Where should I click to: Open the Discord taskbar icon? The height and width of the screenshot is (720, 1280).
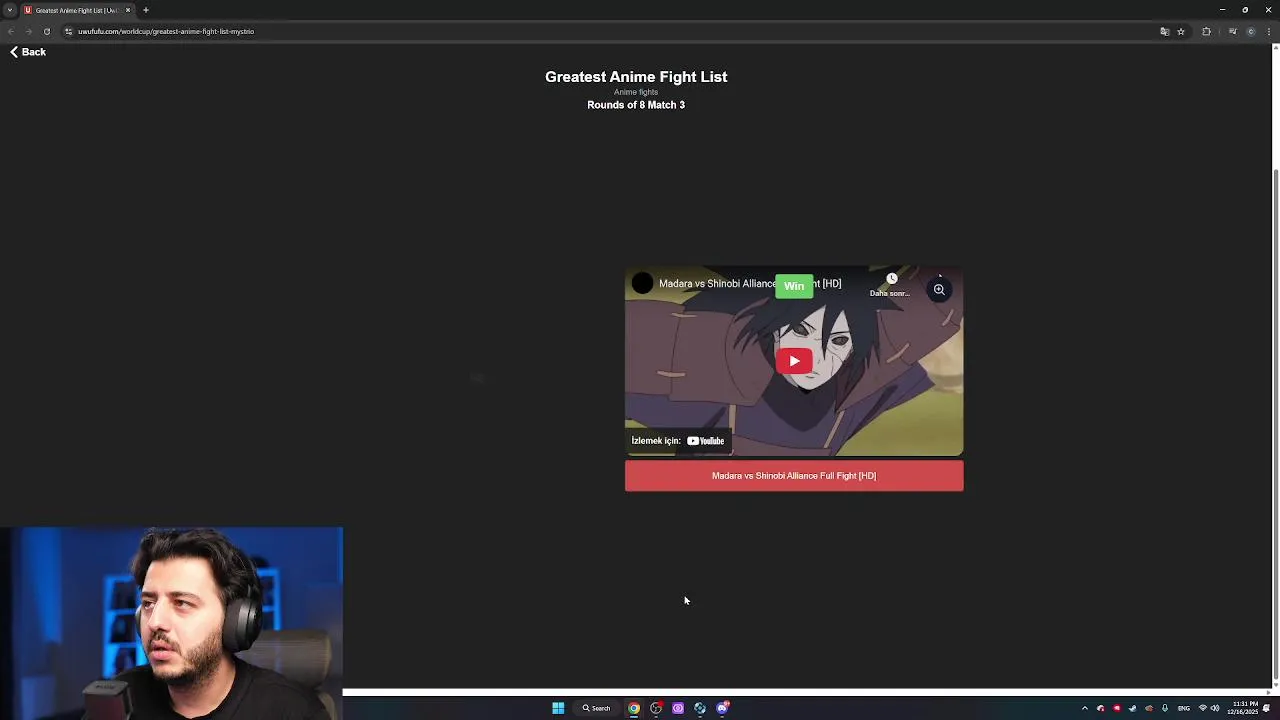pos(722,708)
